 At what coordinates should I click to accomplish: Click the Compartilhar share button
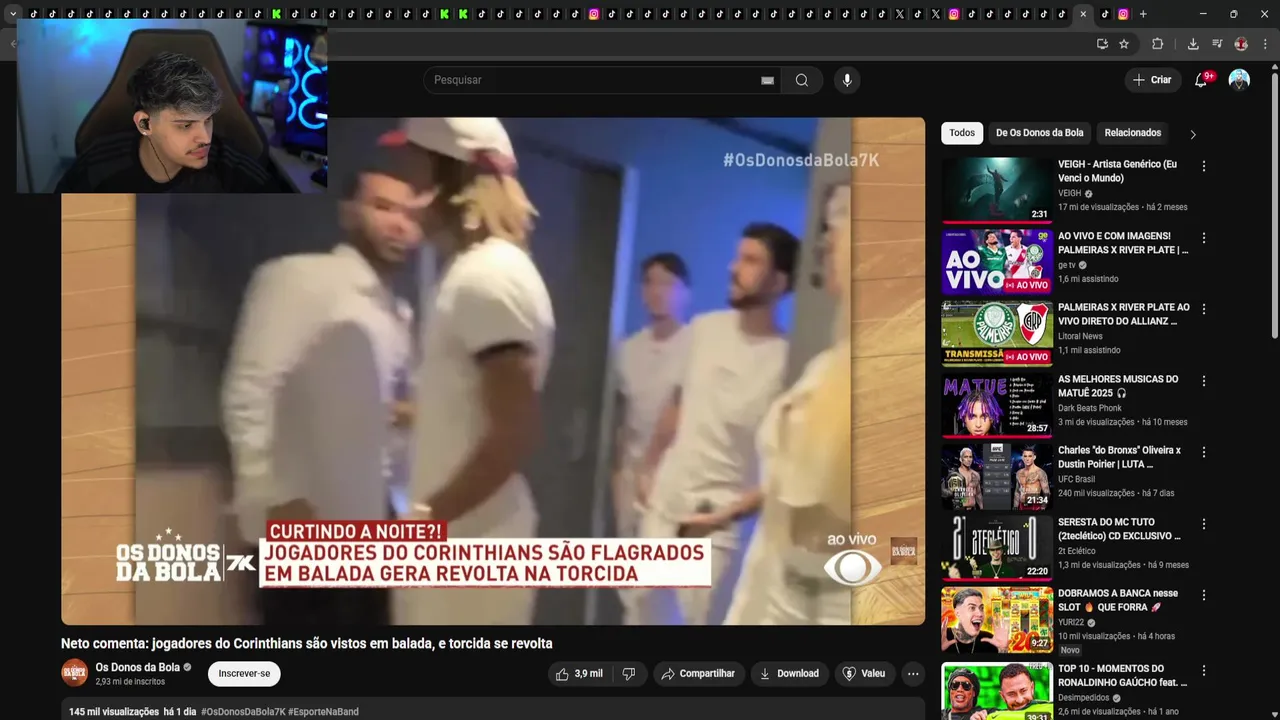point(698,674)
